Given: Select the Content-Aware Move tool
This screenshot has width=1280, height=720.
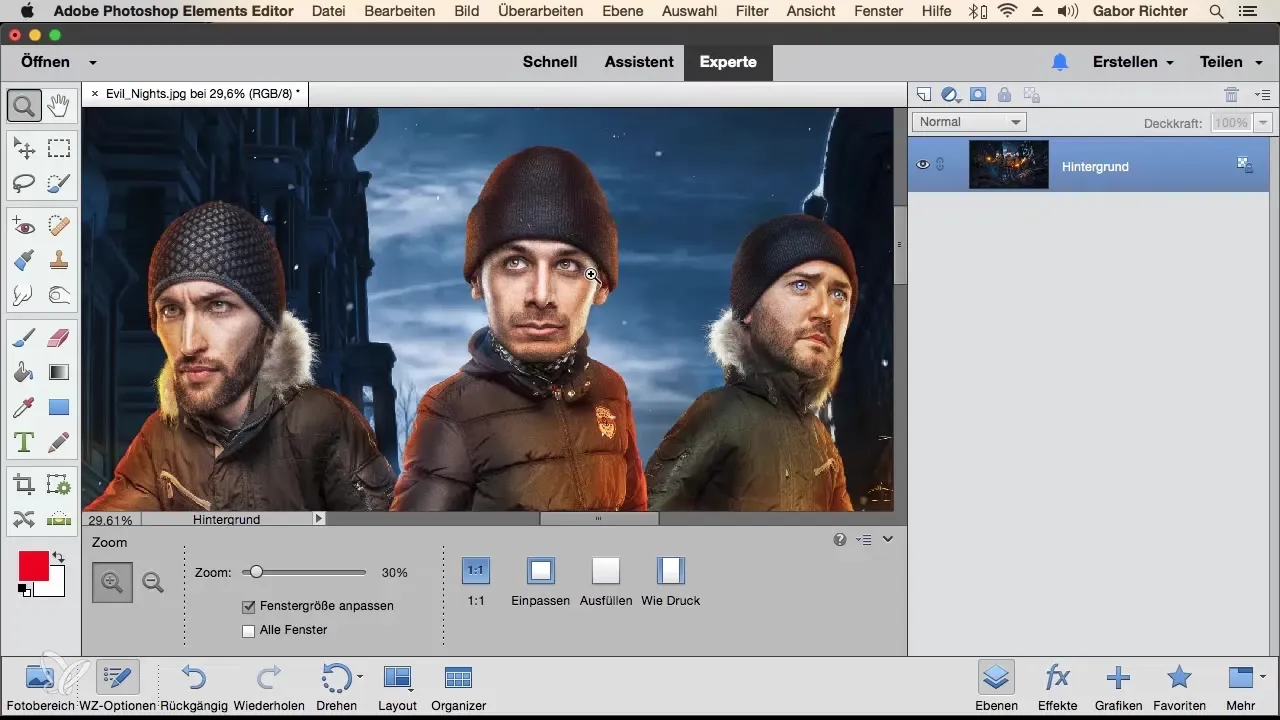Looking at the screenshot, I should point(24,519).
